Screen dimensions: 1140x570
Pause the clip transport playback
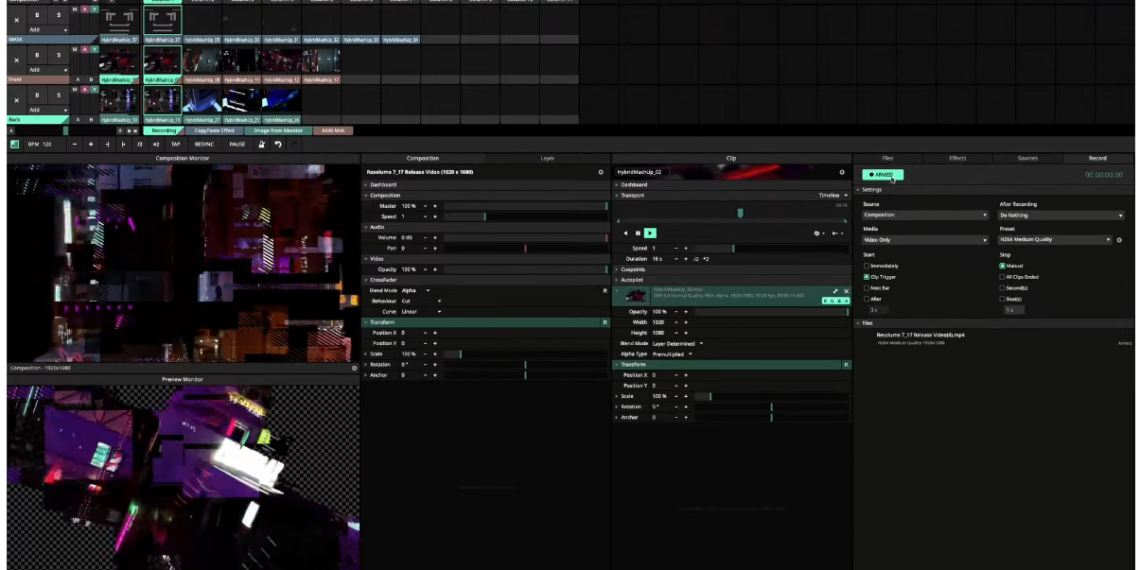638,233
